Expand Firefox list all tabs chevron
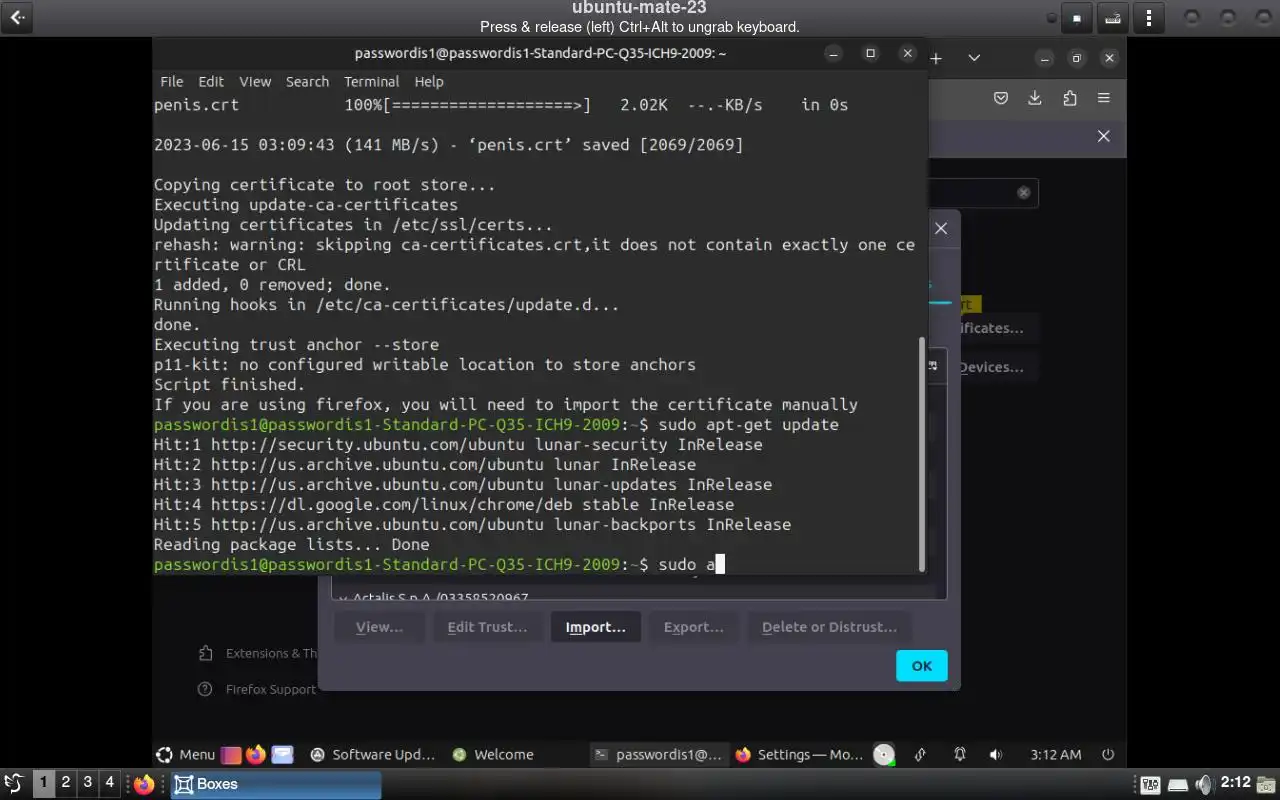 coord(974,58)
